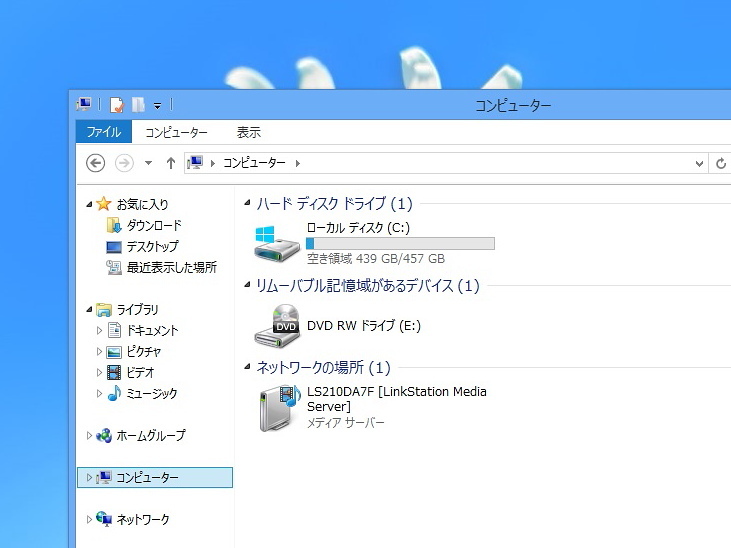Viewport: 731px width, 548px height.
Task: Expand the ホームグループ tree node
Action: pyautogui.click(x=89, y=436)
